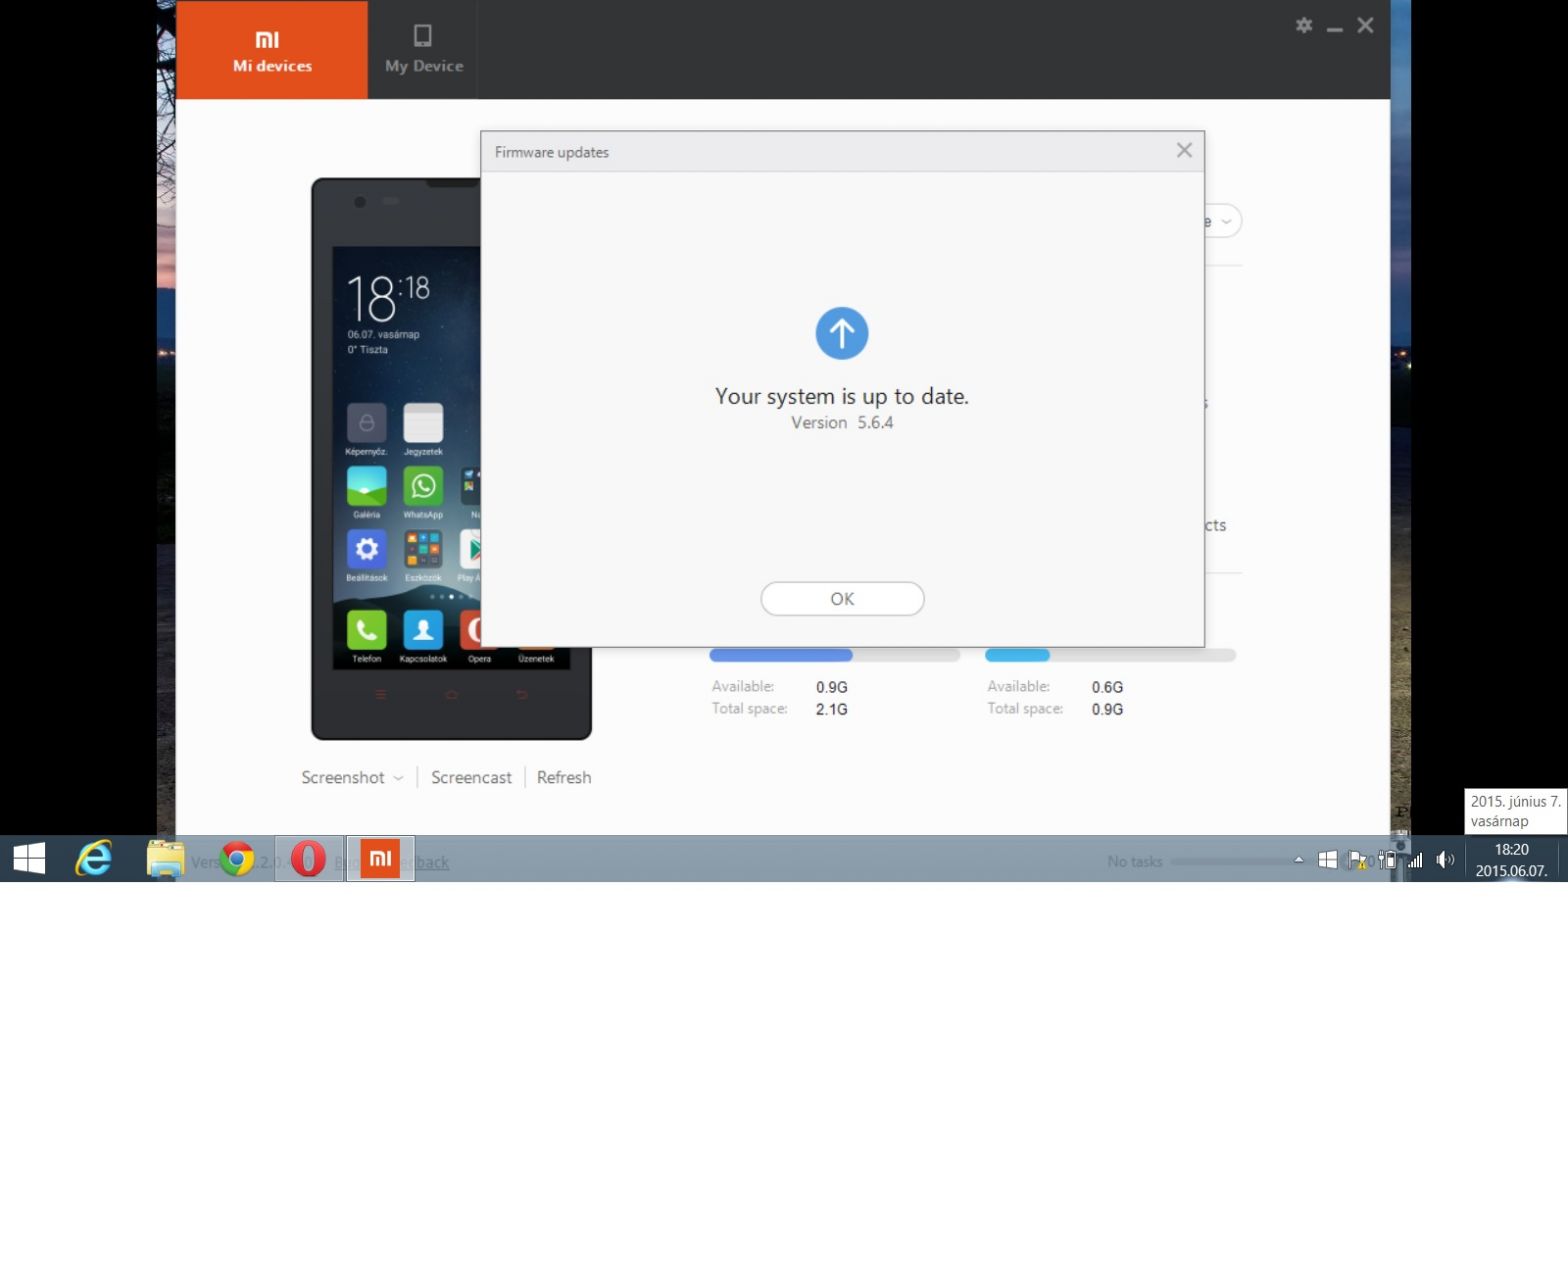Click the volume speaker tray icon
This screenshot has width=1568, height=1280.
(x=1445, y=859)
